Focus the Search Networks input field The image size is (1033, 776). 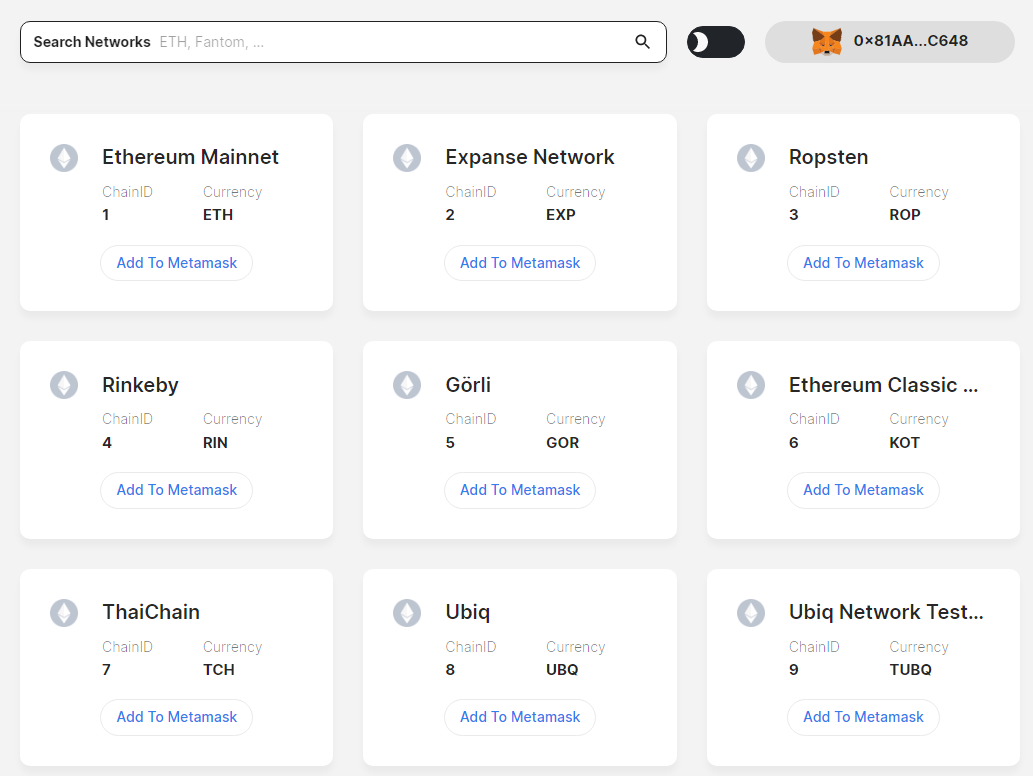click(390, 42)
